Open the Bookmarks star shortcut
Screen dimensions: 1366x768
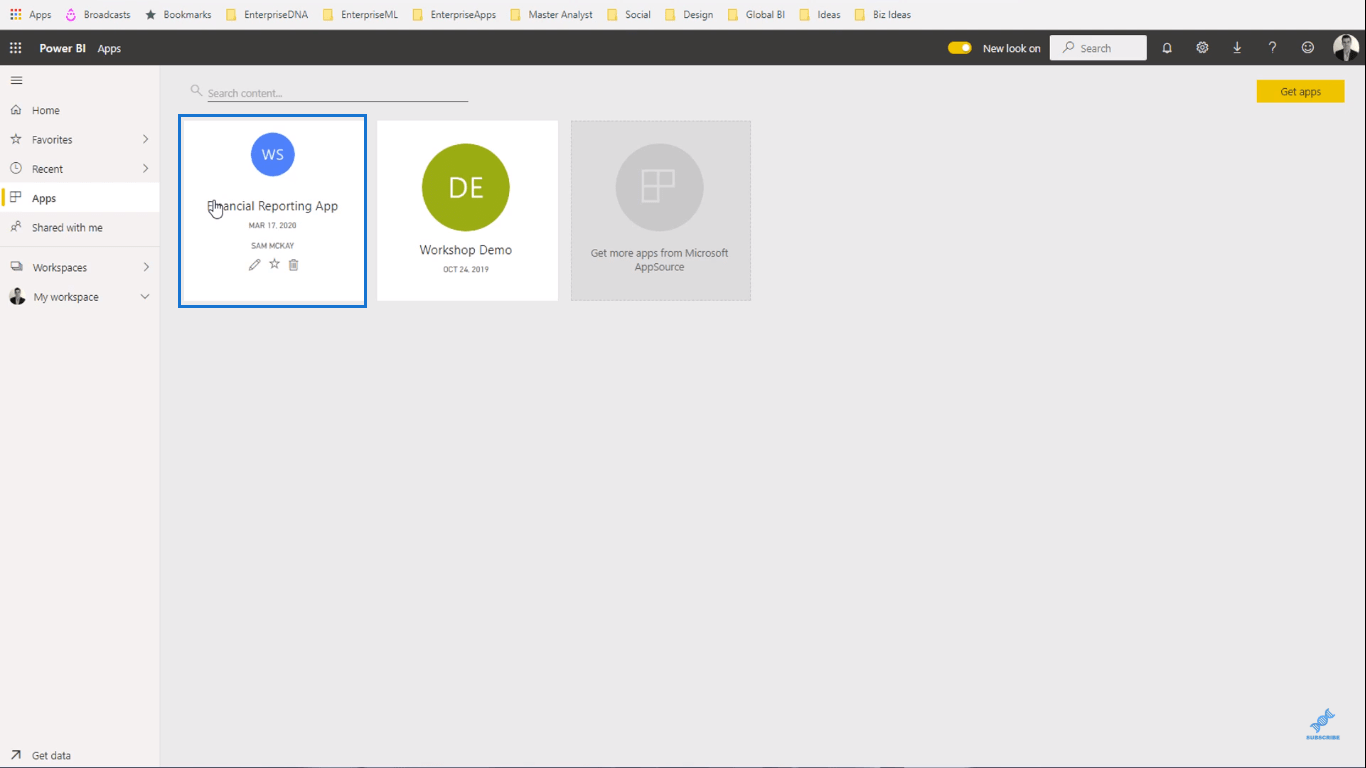coord(178,15)
